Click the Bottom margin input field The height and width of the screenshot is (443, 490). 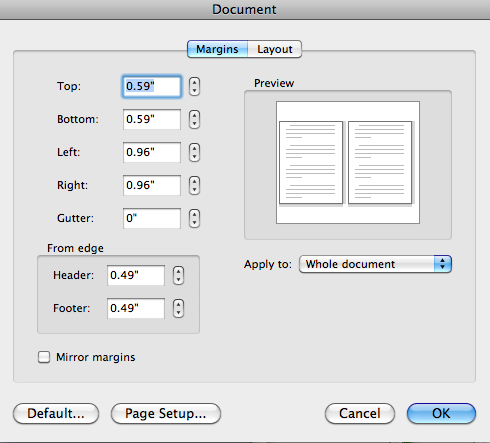tap(152, 119)
